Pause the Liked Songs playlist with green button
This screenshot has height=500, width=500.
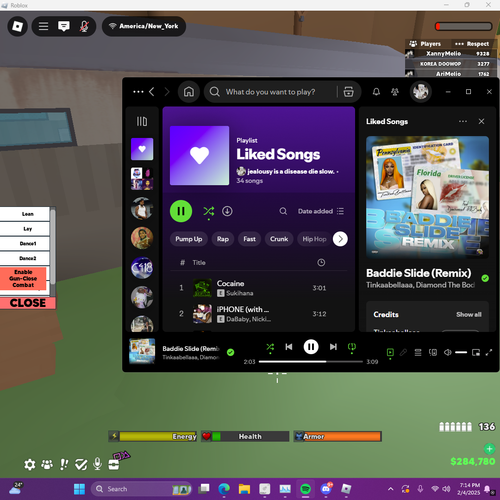tap(181, 211)
